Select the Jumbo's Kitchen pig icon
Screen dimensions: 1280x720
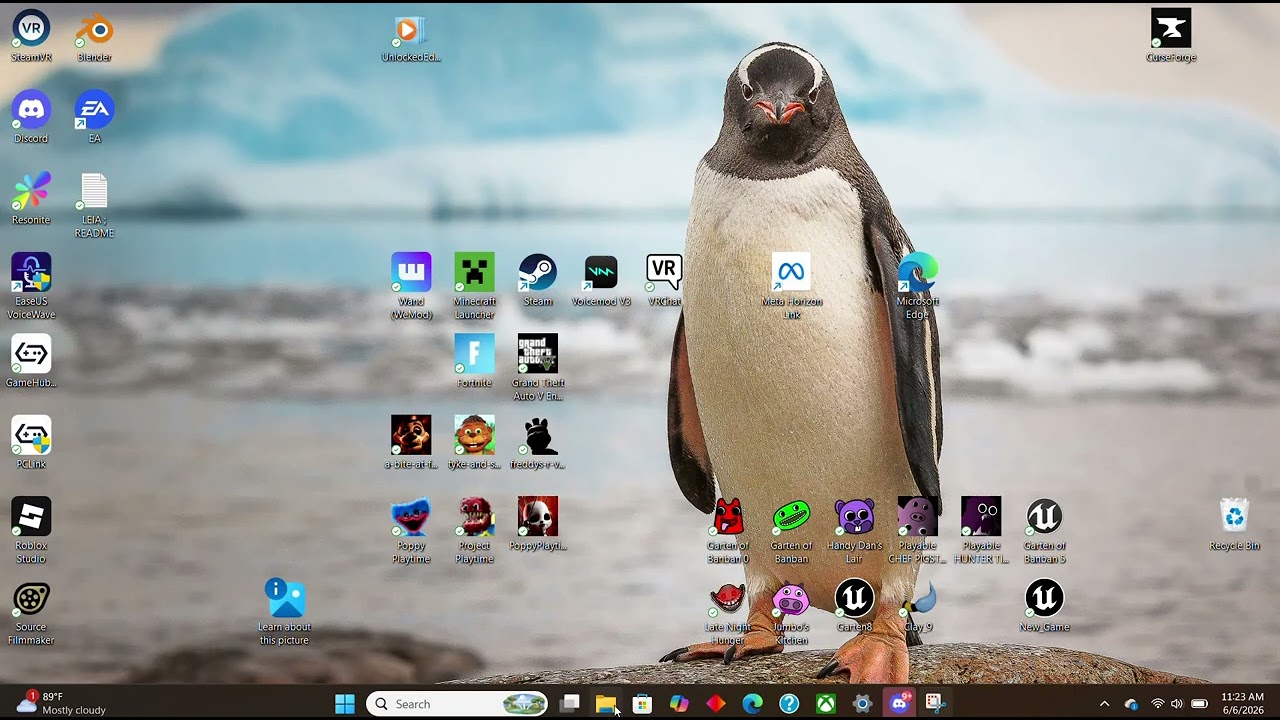pyautogui.click(x=791, y=613)
